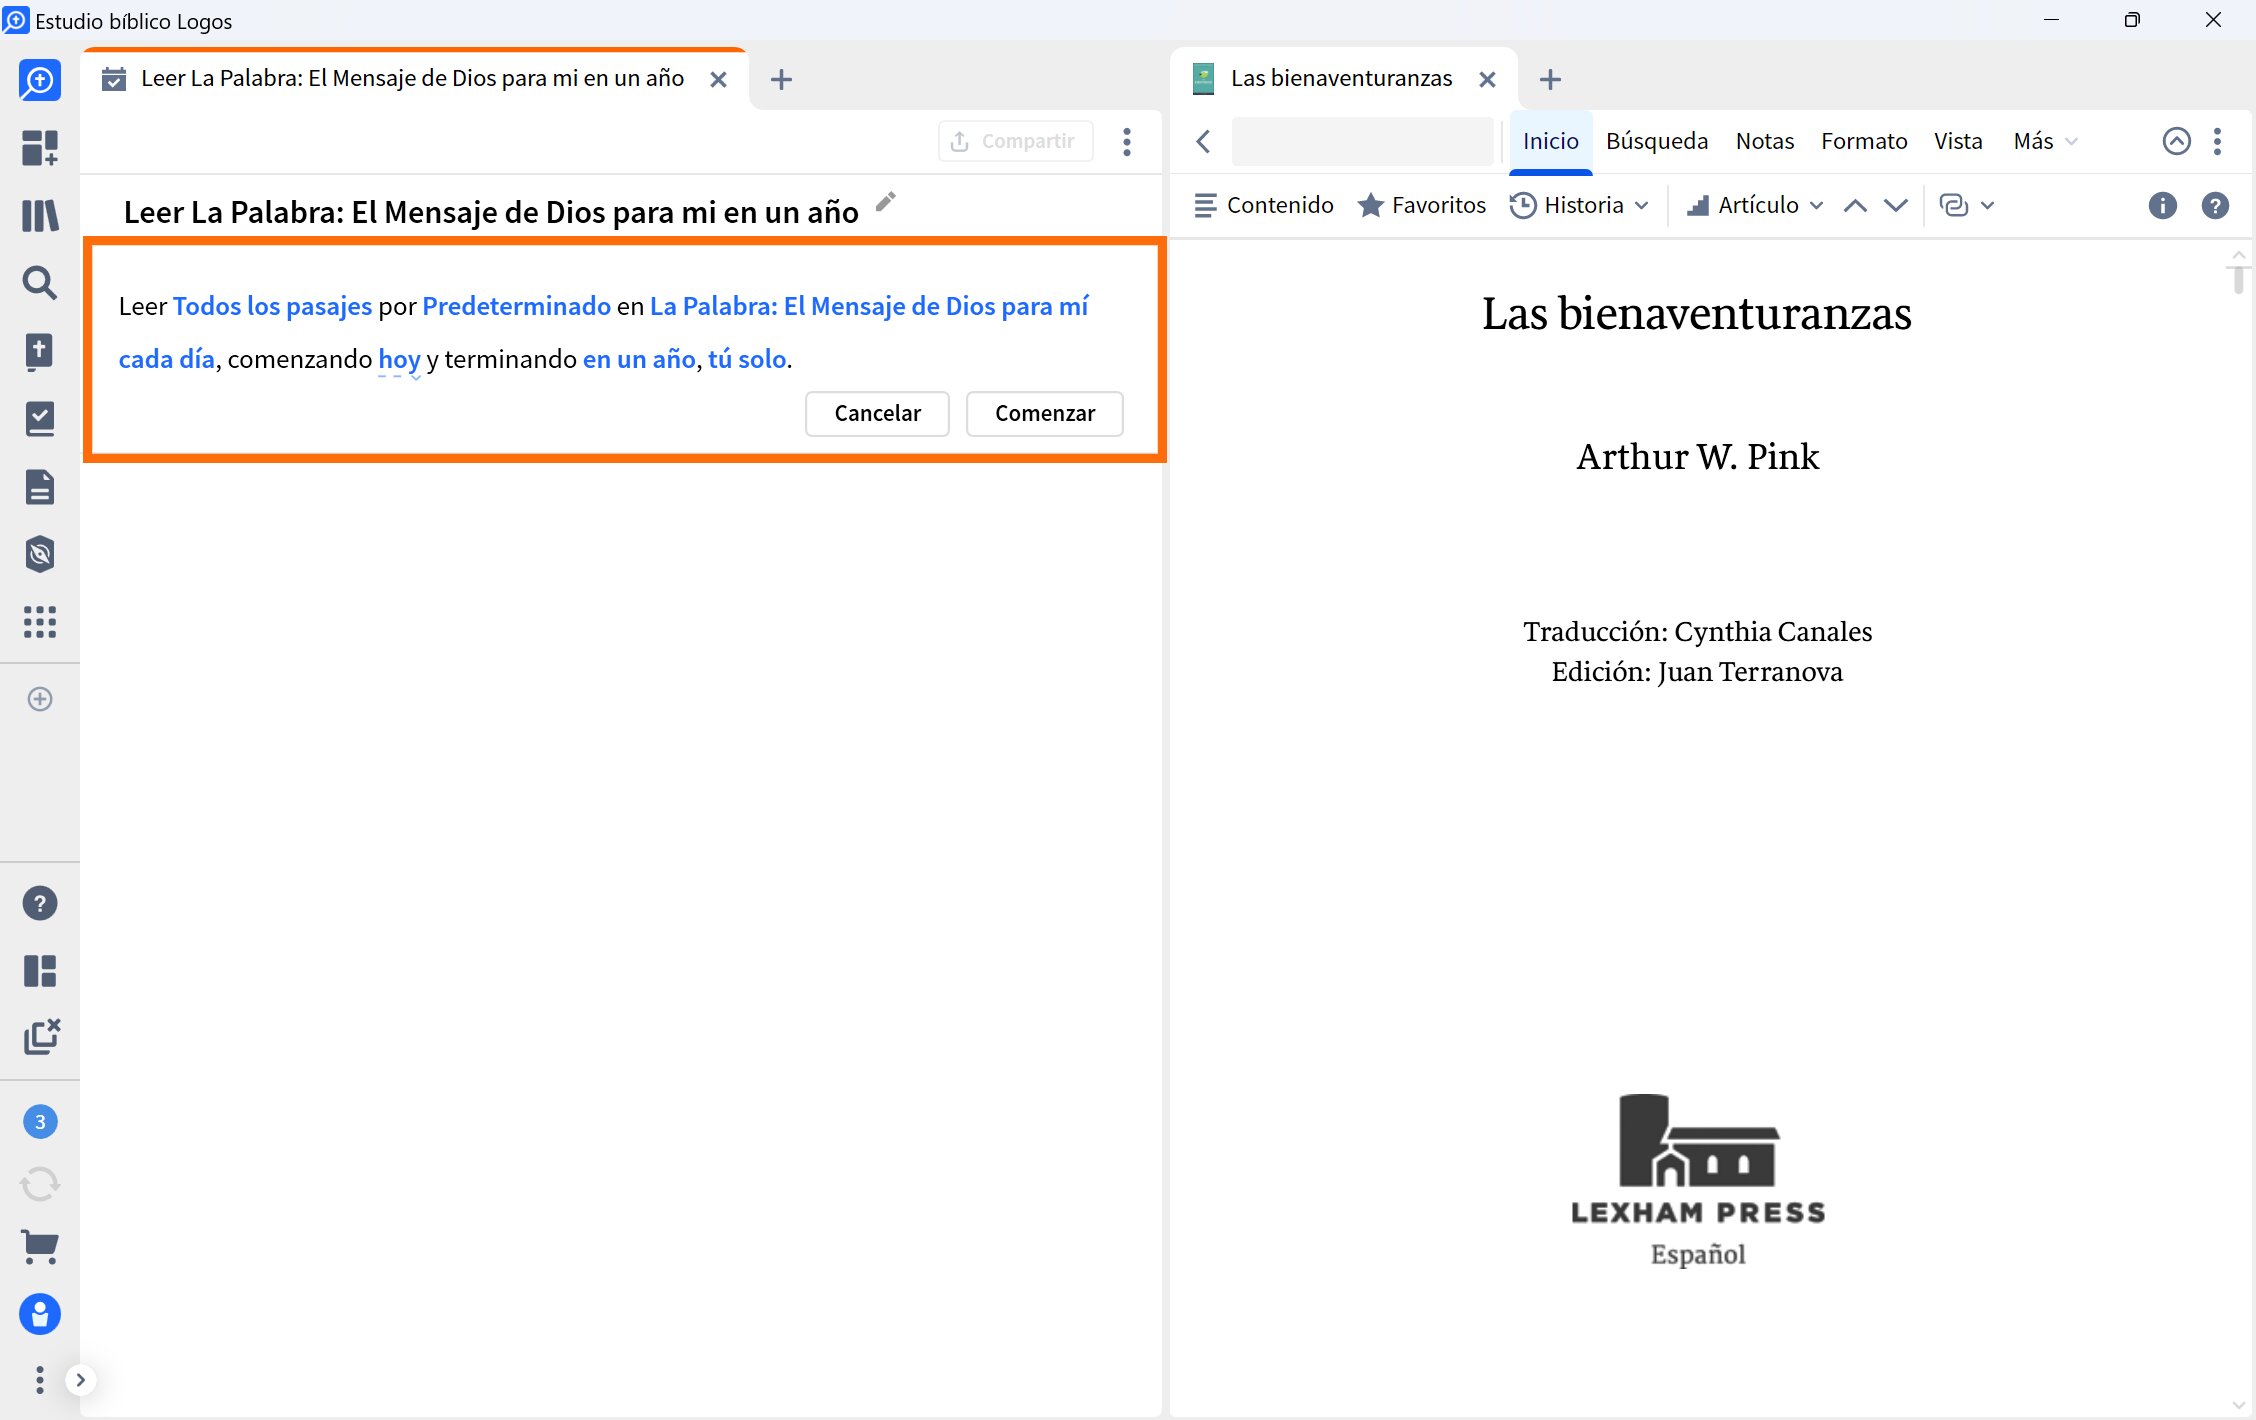Click the Favoritos star button
This screenshot has height=1420, width=2256.
point(1421,205)
